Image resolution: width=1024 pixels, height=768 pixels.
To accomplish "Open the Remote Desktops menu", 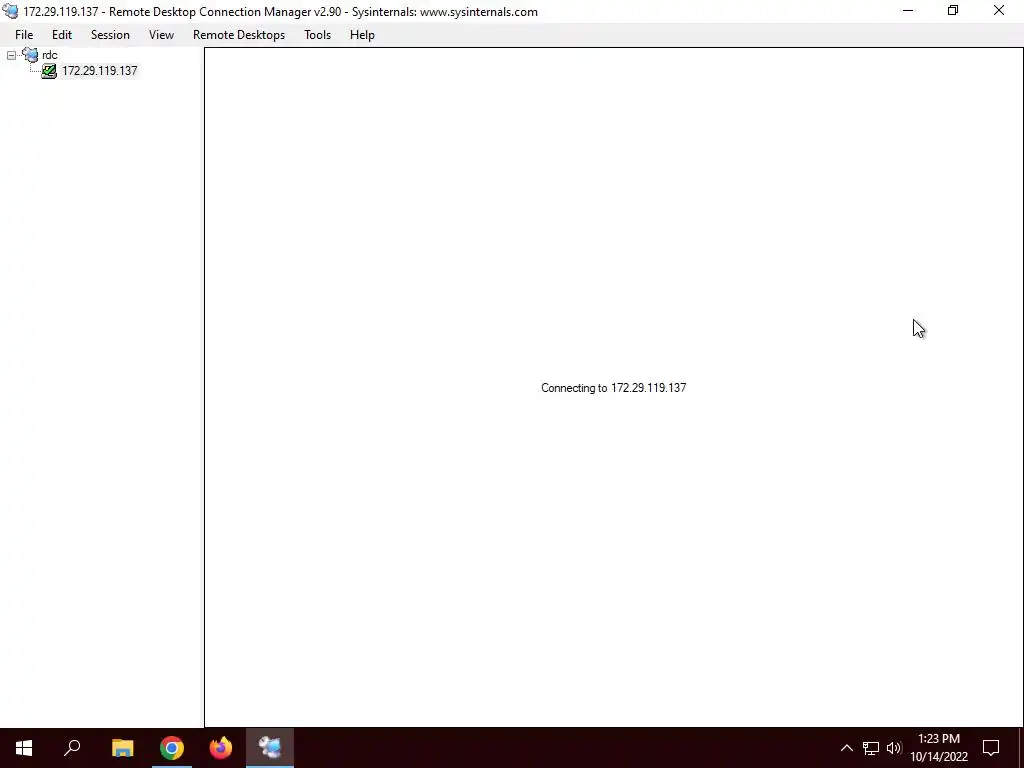I will click(239, 35).
